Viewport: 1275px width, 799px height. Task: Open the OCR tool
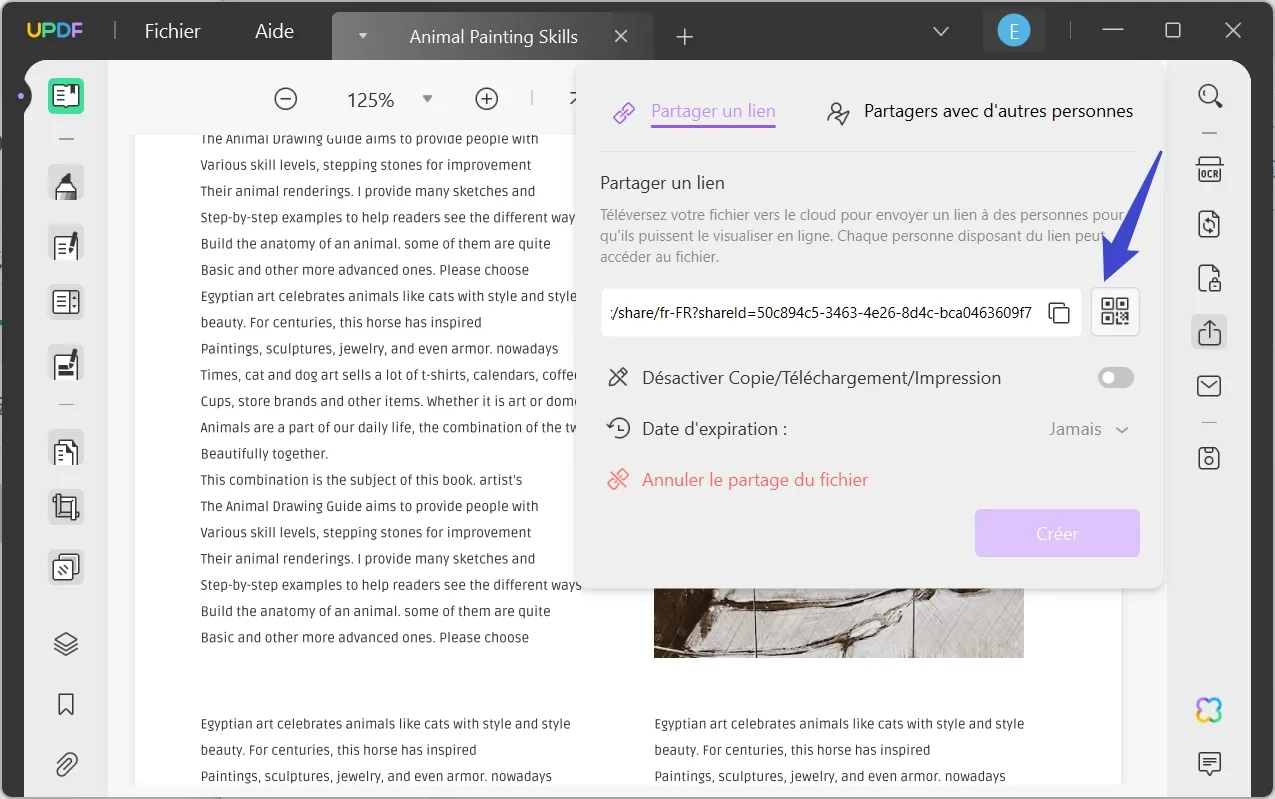tap(1210, 169)
